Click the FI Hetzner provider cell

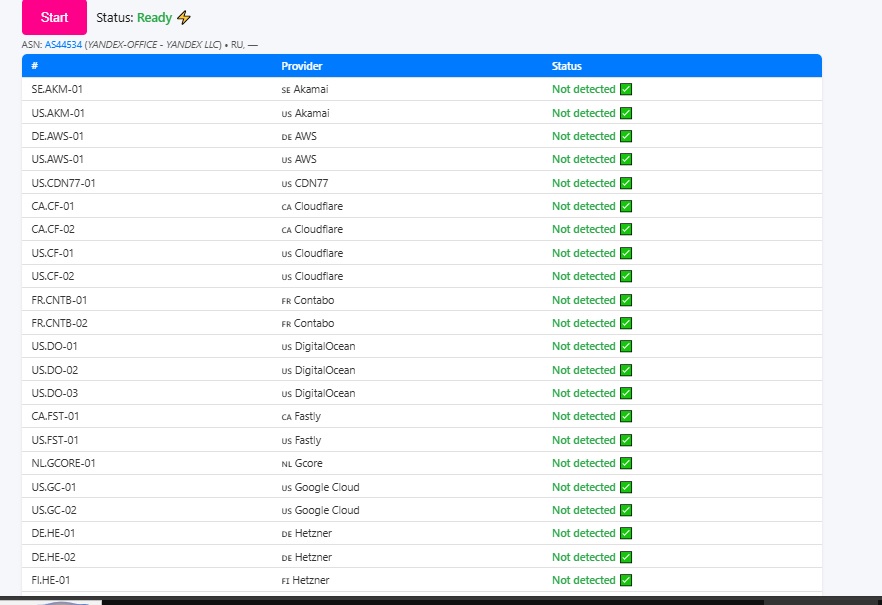coord(305,580)
